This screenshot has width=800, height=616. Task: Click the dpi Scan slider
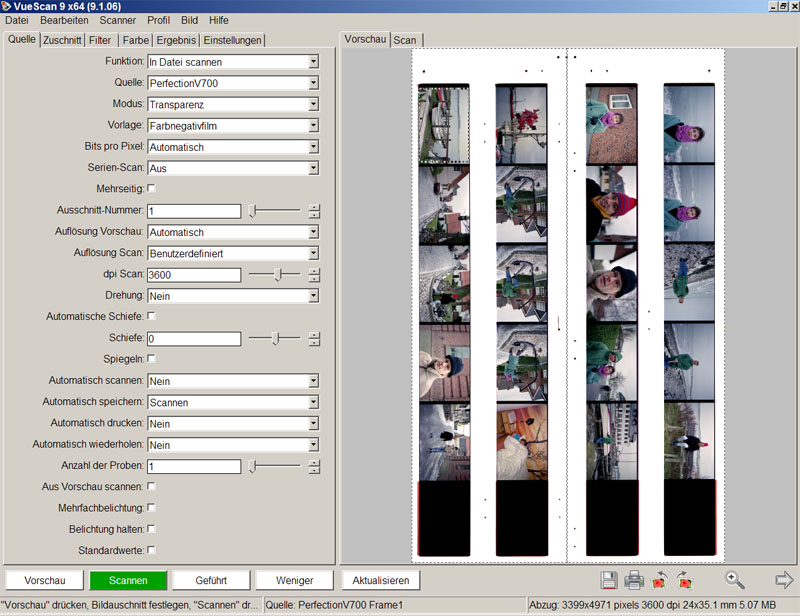point(275,275)
